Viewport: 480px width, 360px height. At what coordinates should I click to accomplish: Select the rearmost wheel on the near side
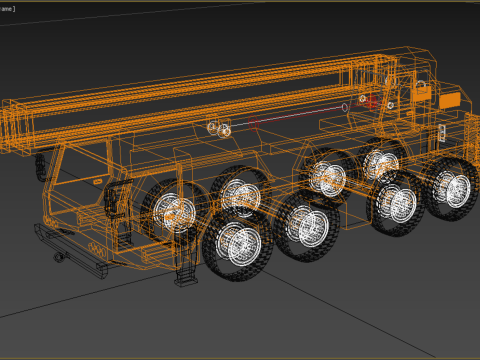coord(452,189)
